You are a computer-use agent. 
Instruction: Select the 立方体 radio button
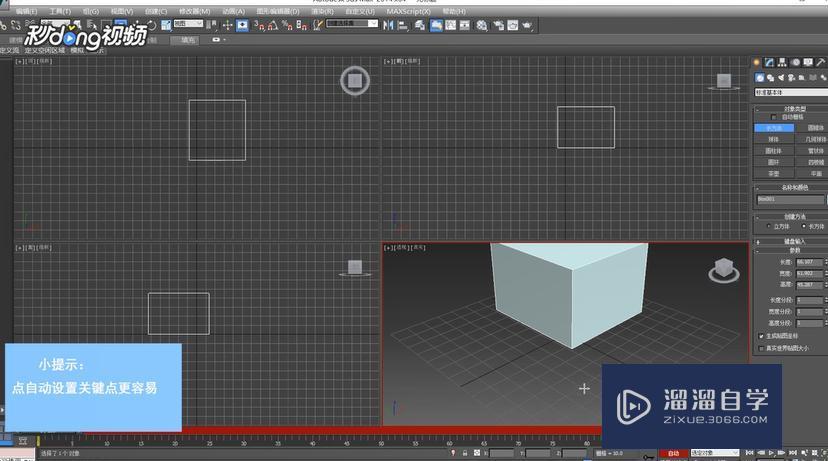pos(769,226)
